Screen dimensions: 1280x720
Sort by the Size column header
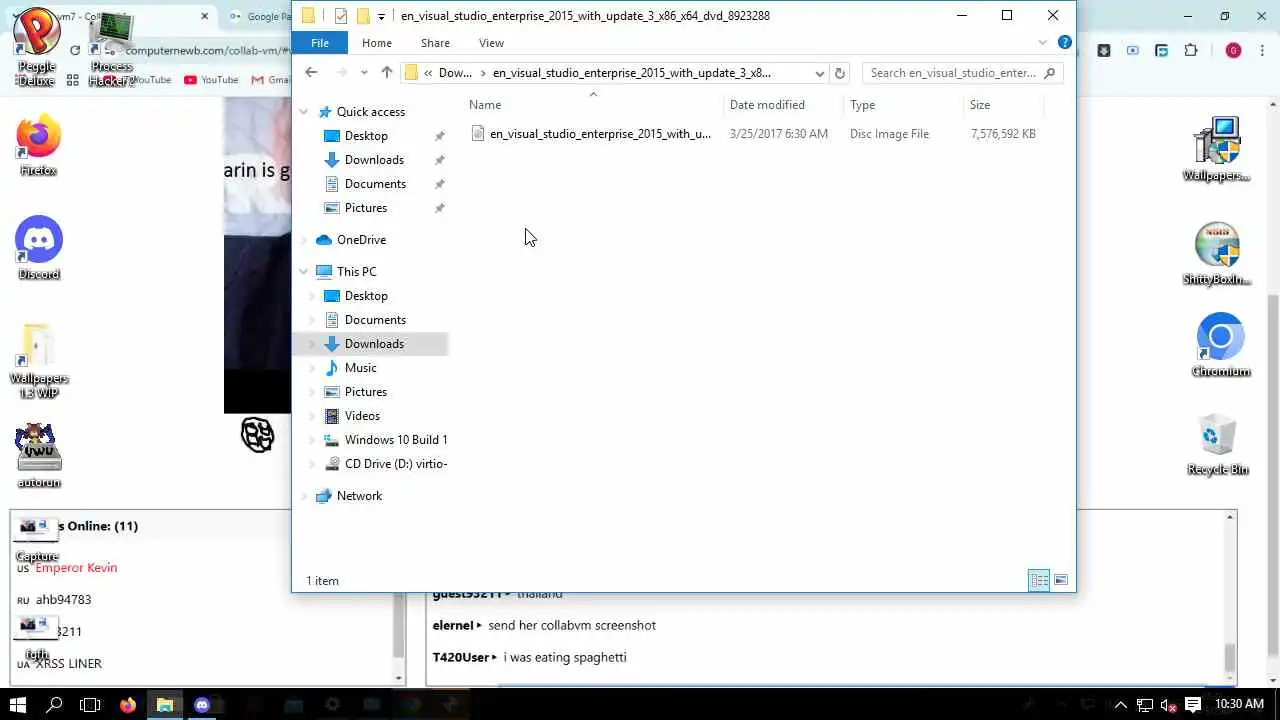1003,105
